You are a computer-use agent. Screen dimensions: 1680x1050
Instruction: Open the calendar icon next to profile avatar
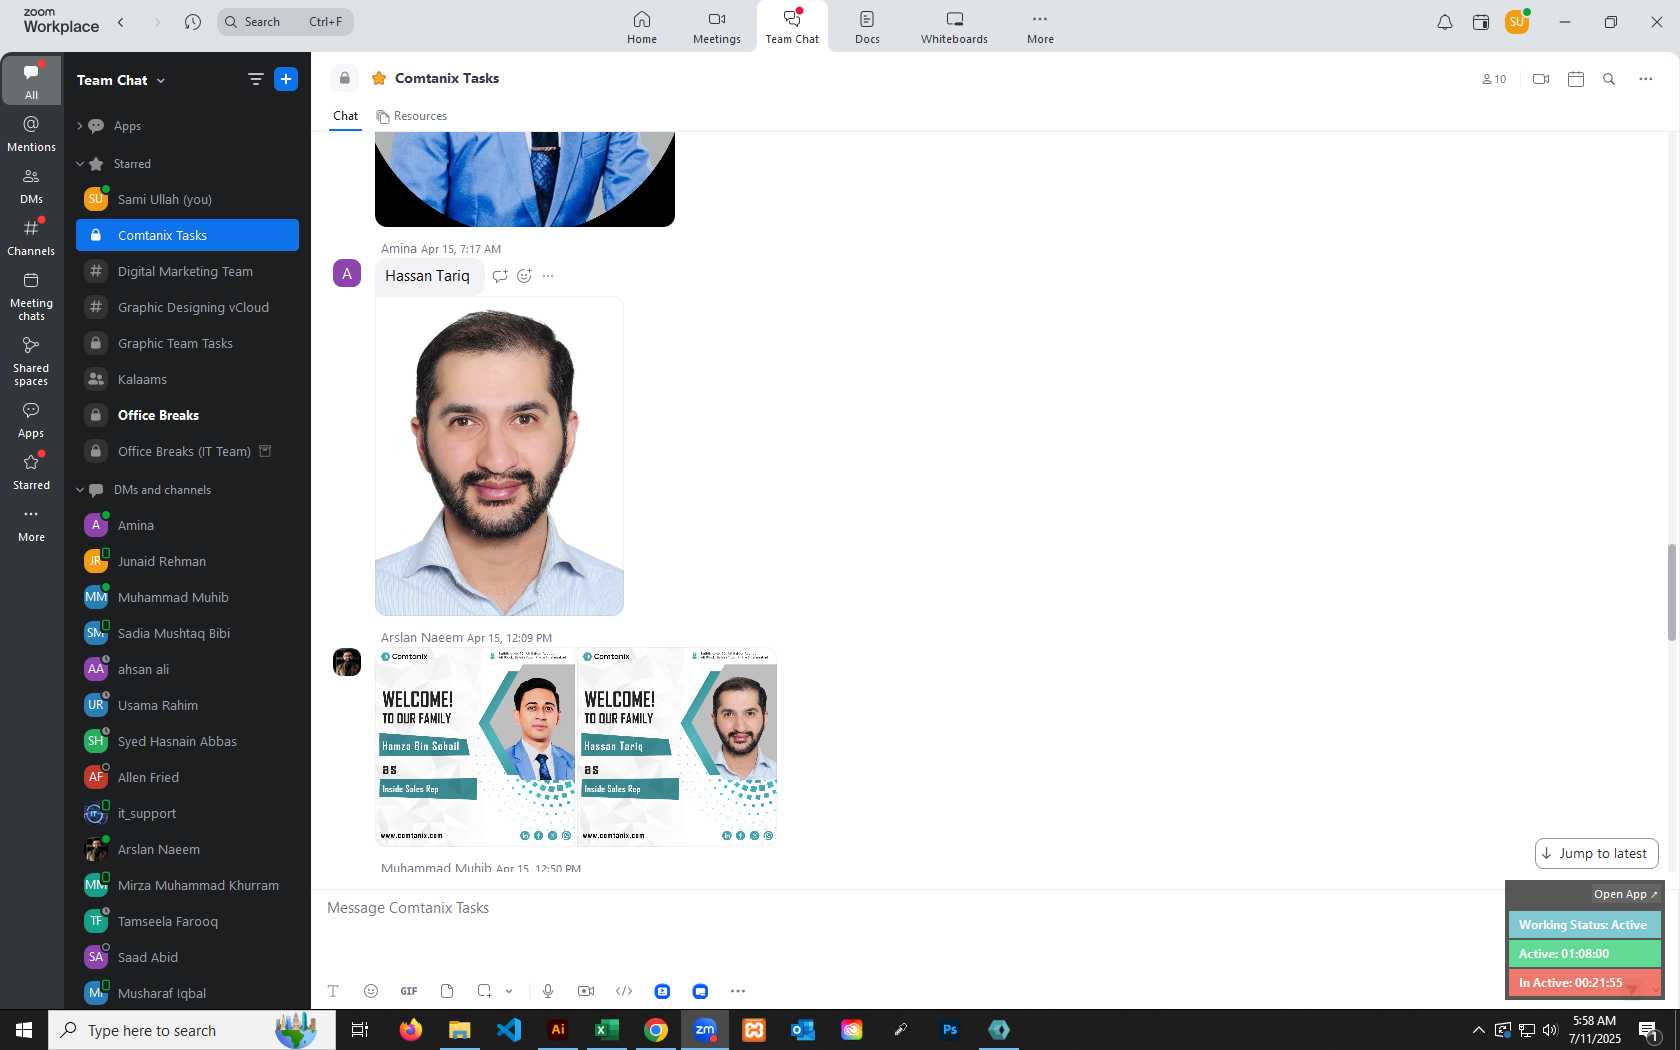1481,22
